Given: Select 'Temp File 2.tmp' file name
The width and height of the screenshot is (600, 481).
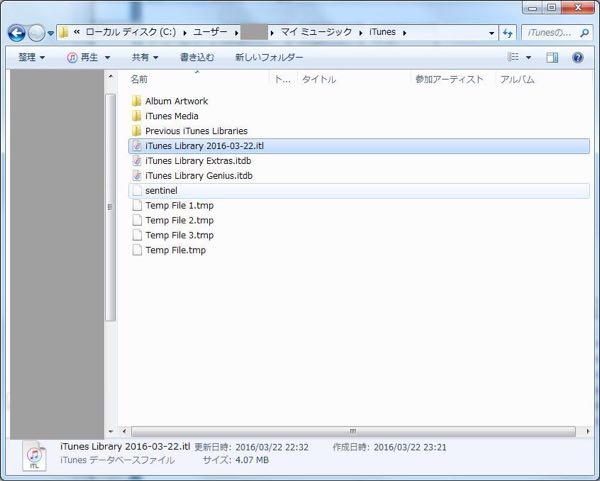Looking at the screenshot, I should click(x=179, y=220).
